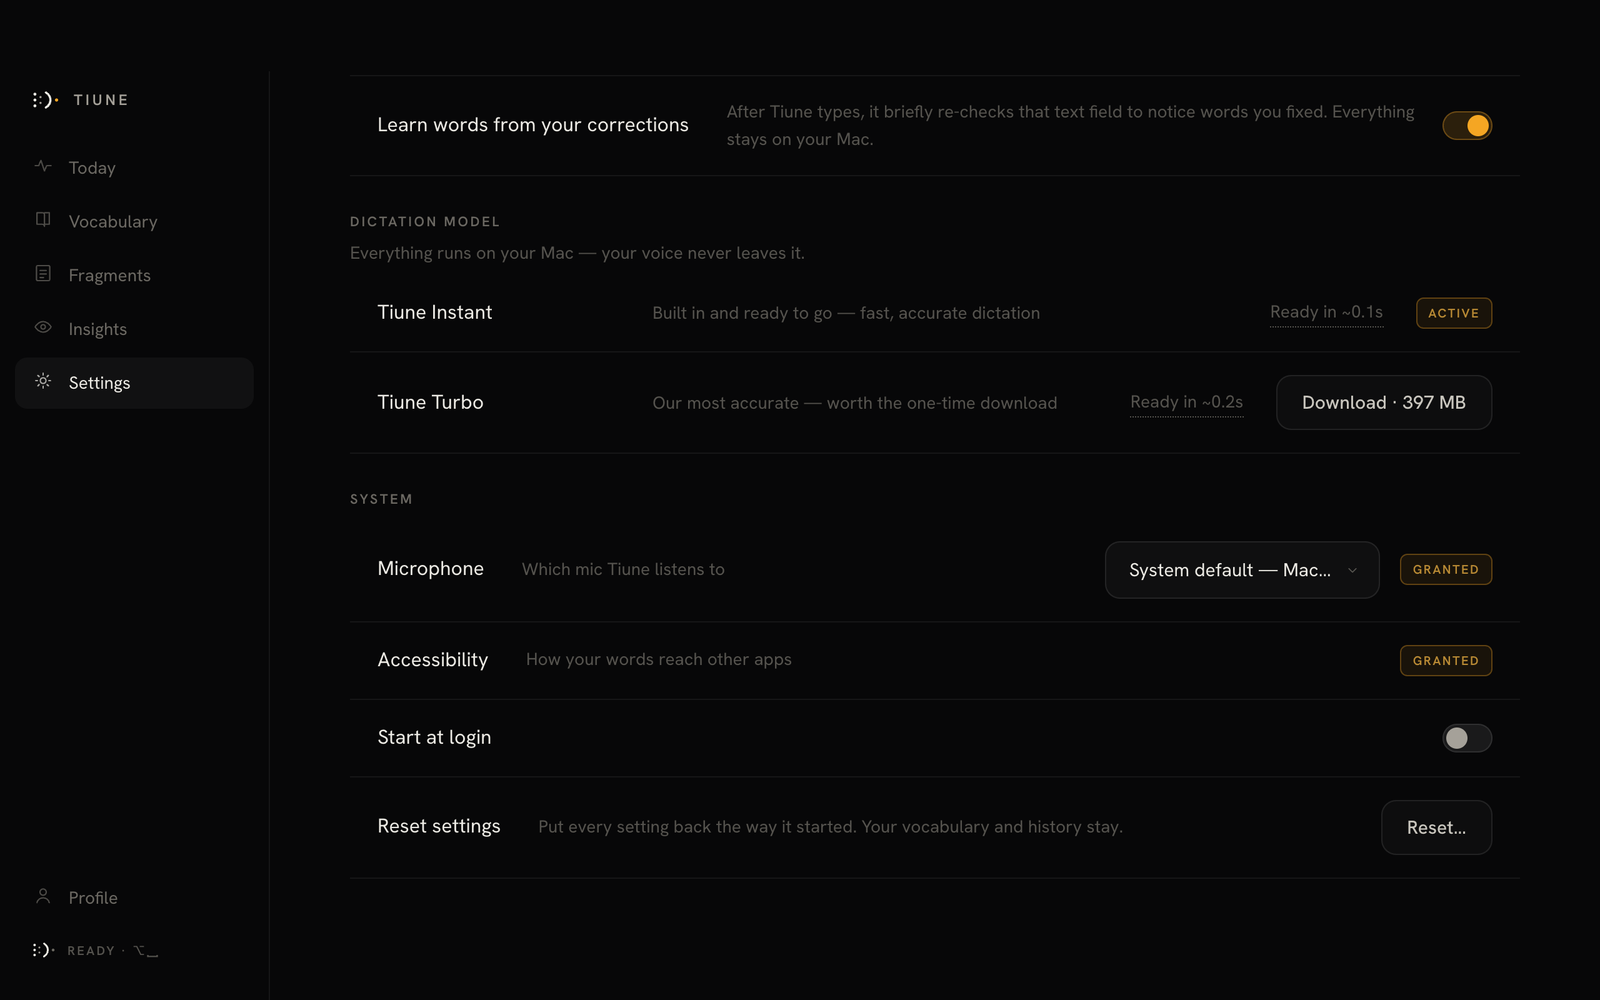Click the READY status logo icon
Screen dimensions: 1600x1000
click(43, 950)
